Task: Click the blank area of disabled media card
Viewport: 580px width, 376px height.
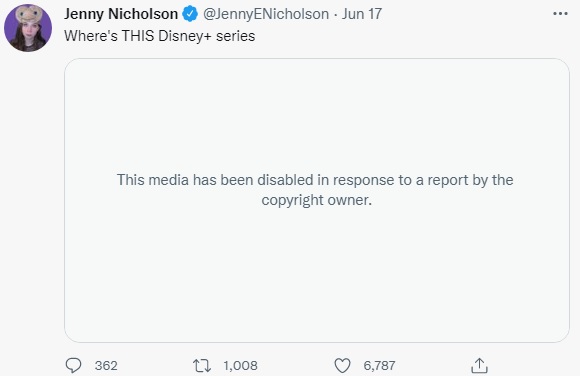Action: tap(317, 111)
